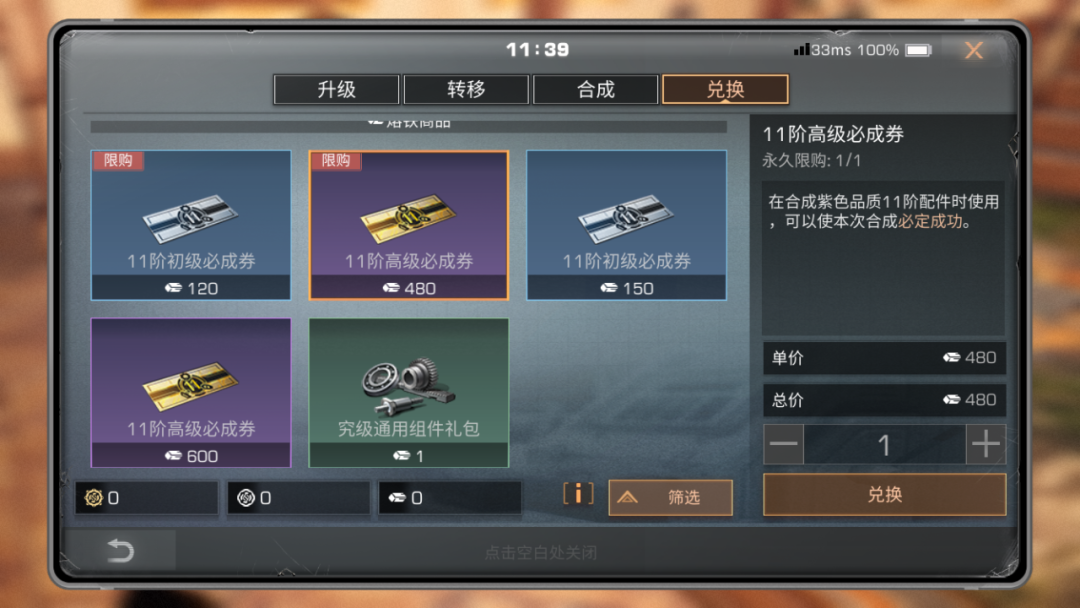
Task: Open the 合成 tab
Action: pos(596,90)
